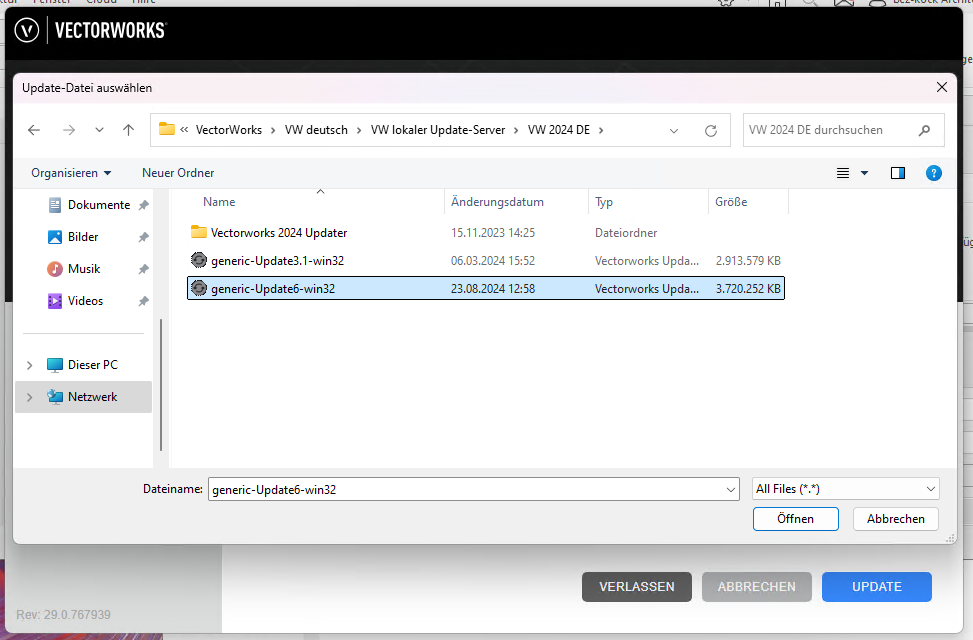The height and width of the screenshot is (640, 973).
Task: Click the back navigation arrow
Action: [x=34, y=130]
